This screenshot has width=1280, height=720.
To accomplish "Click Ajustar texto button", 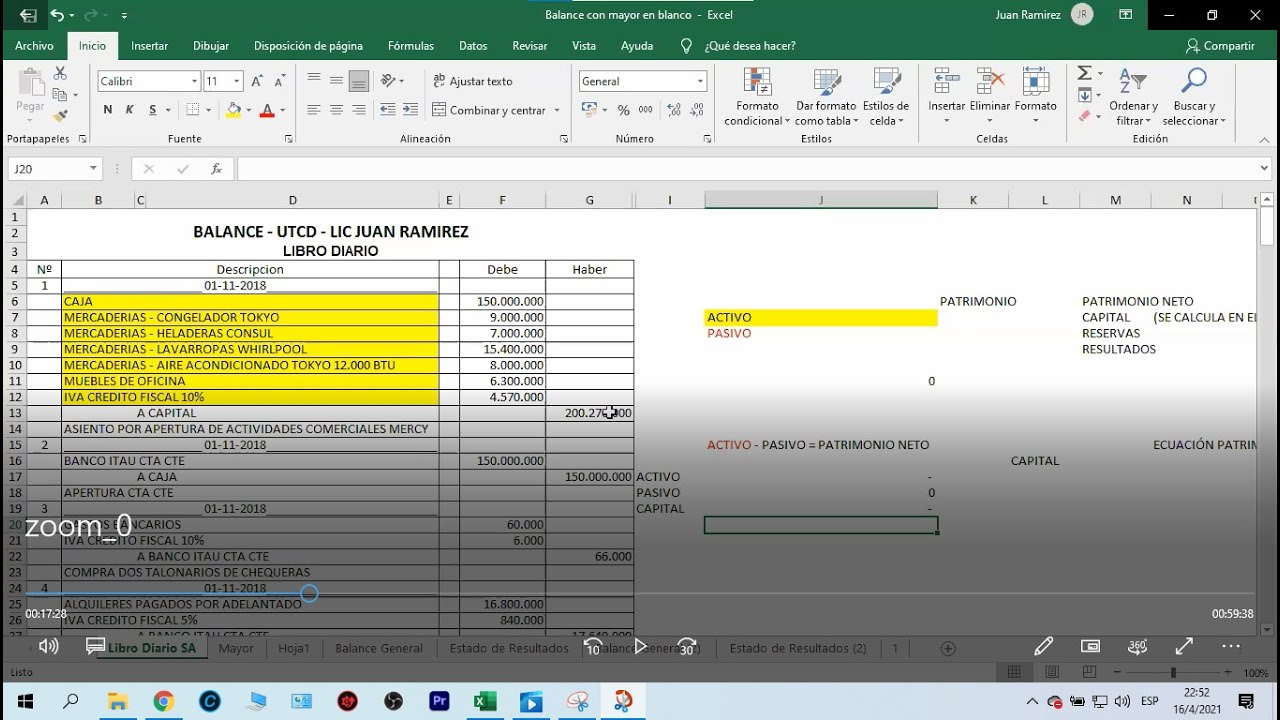I will [x=472, y=81].
